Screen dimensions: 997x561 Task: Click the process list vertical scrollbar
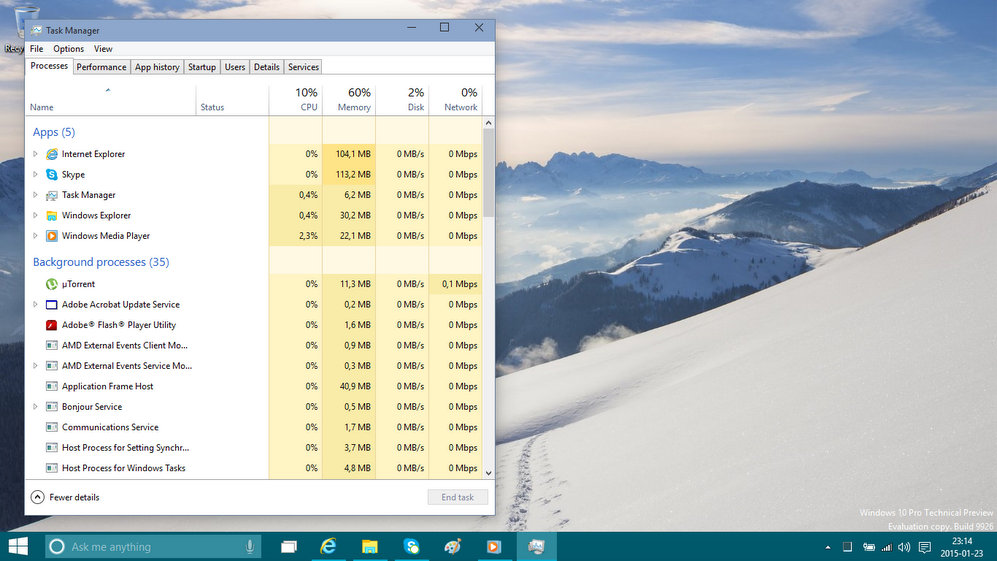488,300
